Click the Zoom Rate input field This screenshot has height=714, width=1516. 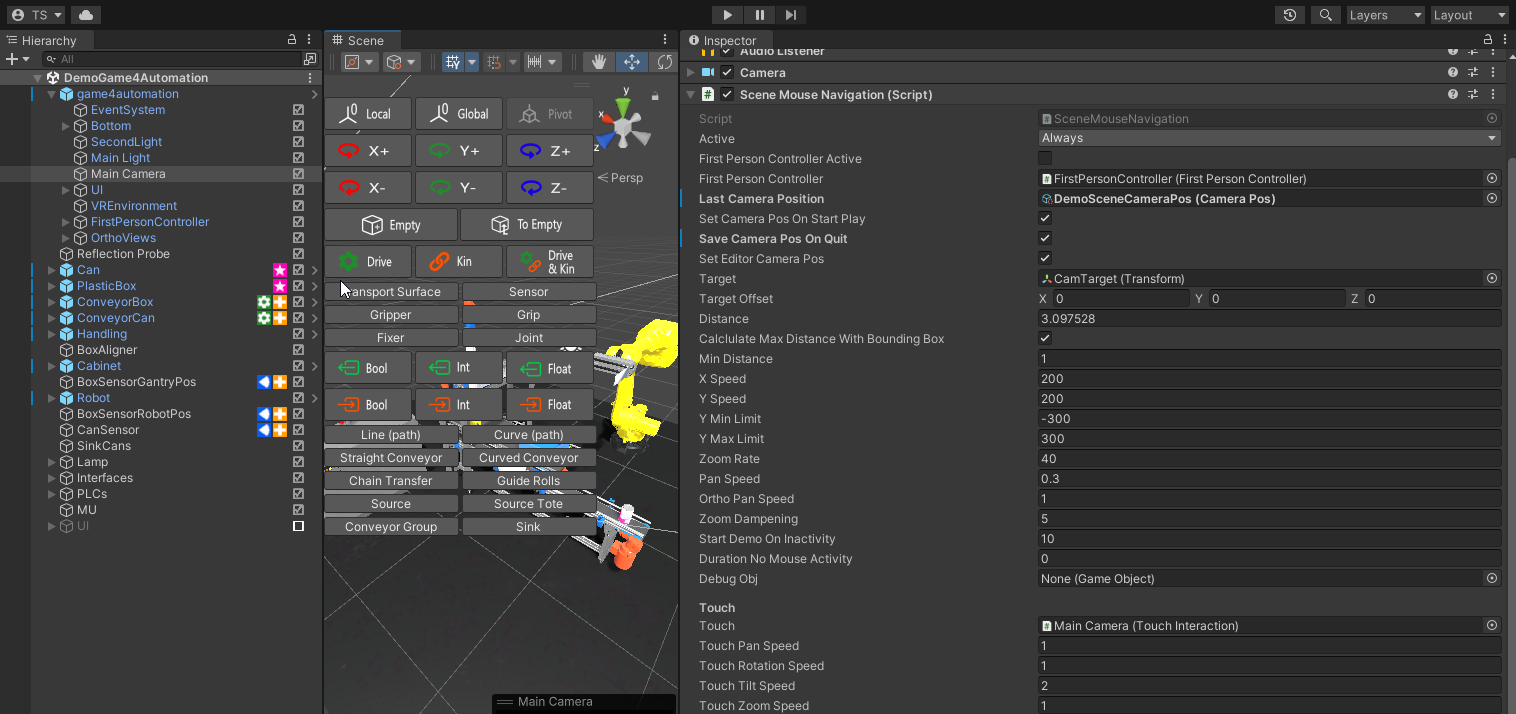[1270, 459]
